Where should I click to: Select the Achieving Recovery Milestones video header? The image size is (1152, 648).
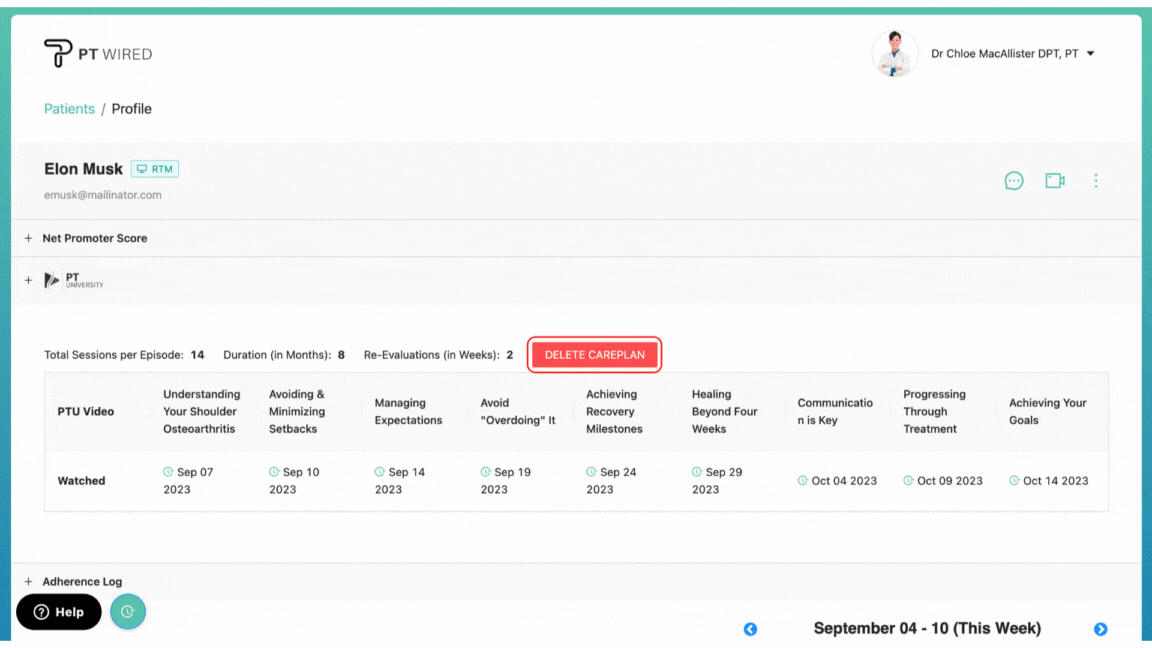tap(614, 411)
